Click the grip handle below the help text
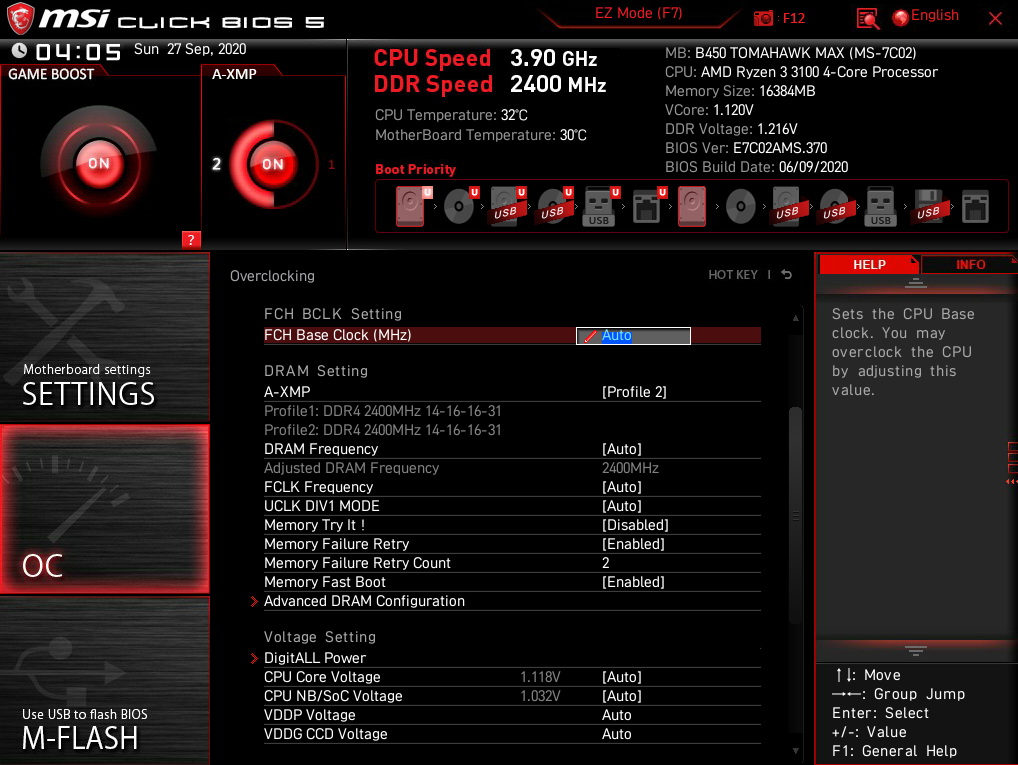This screenshot has width=1018, height=765. click(x=915, y=651)
